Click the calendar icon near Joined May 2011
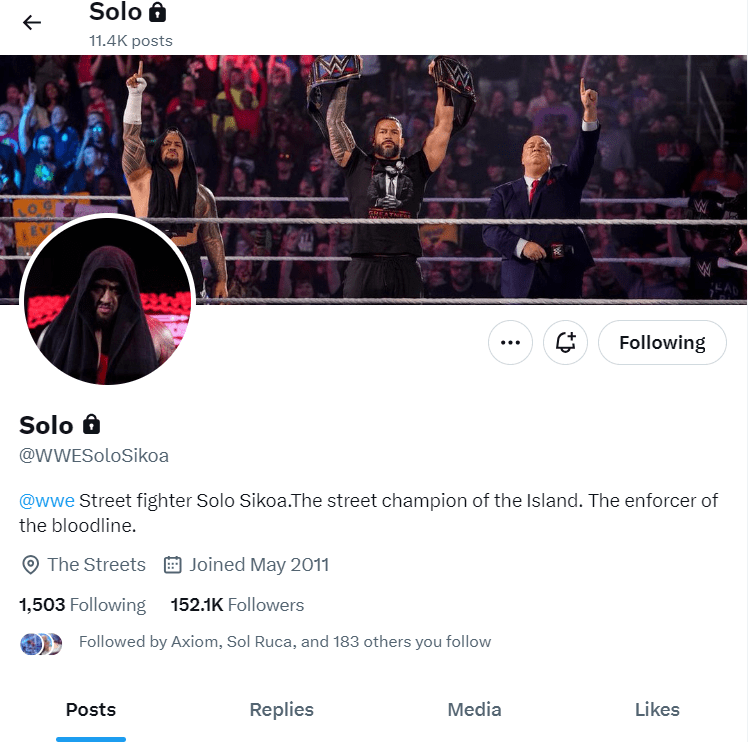 click(172, 565)
